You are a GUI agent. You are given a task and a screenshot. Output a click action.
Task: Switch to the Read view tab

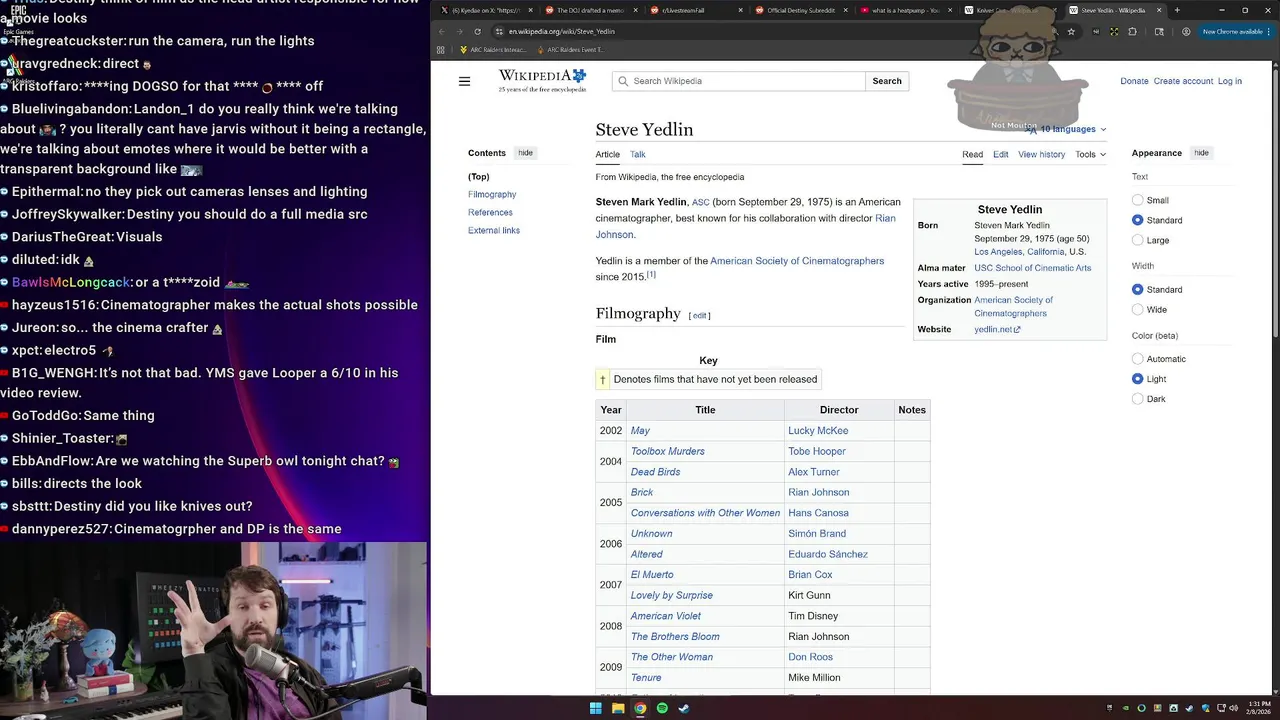[972, 154]
